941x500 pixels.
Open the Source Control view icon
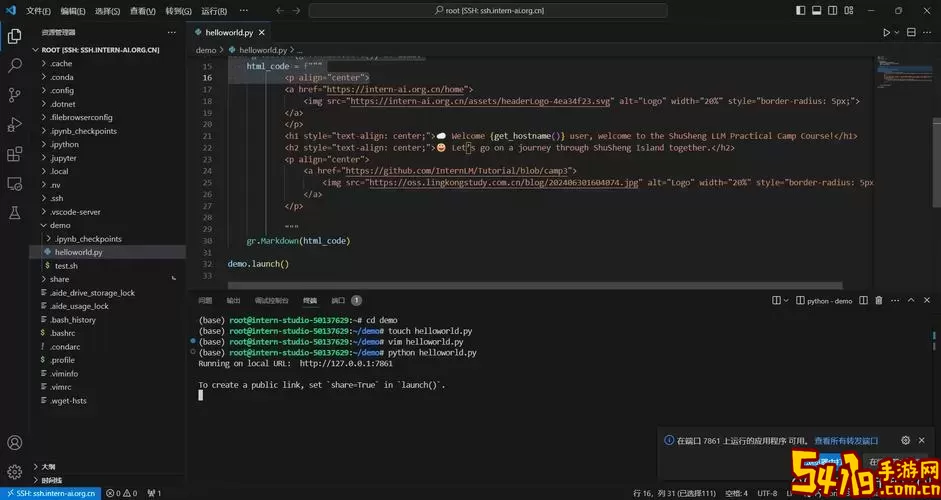pos(14,95)
